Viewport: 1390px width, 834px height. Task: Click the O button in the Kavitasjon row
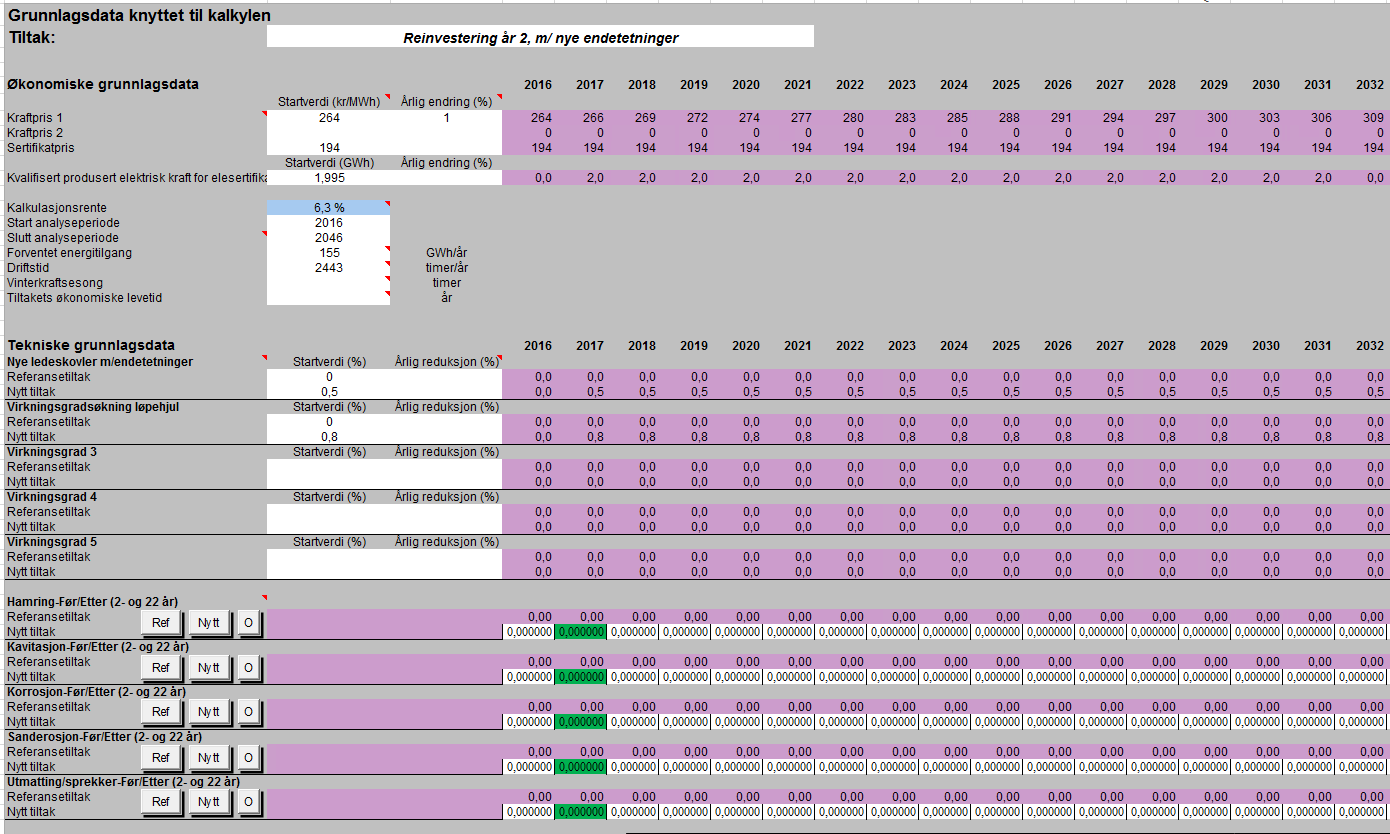pos(248,667)
